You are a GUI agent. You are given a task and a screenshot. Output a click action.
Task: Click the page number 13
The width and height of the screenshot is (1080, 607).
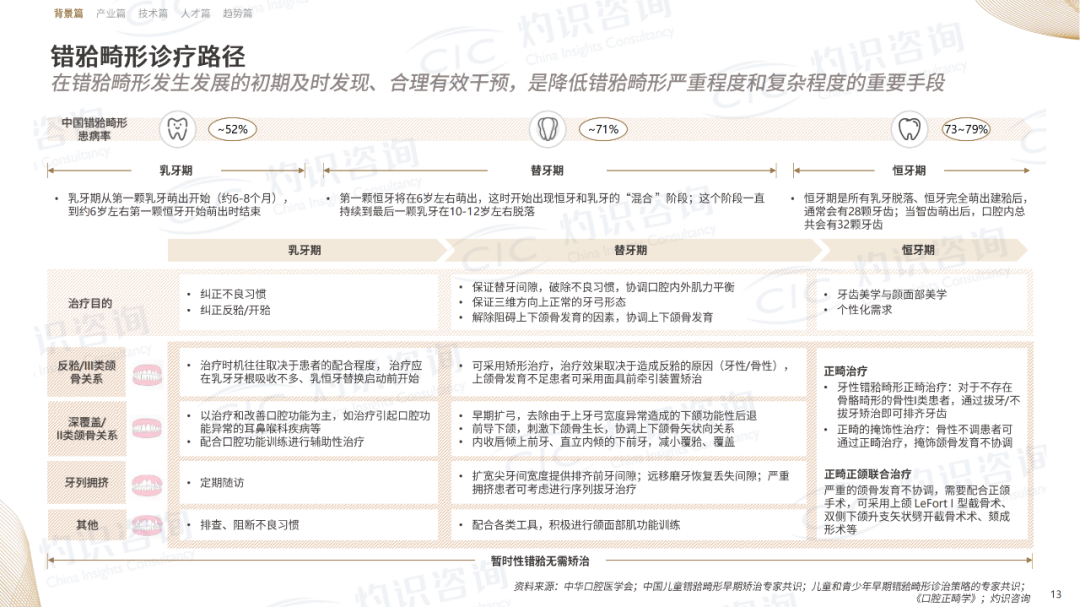[1056, 594]
